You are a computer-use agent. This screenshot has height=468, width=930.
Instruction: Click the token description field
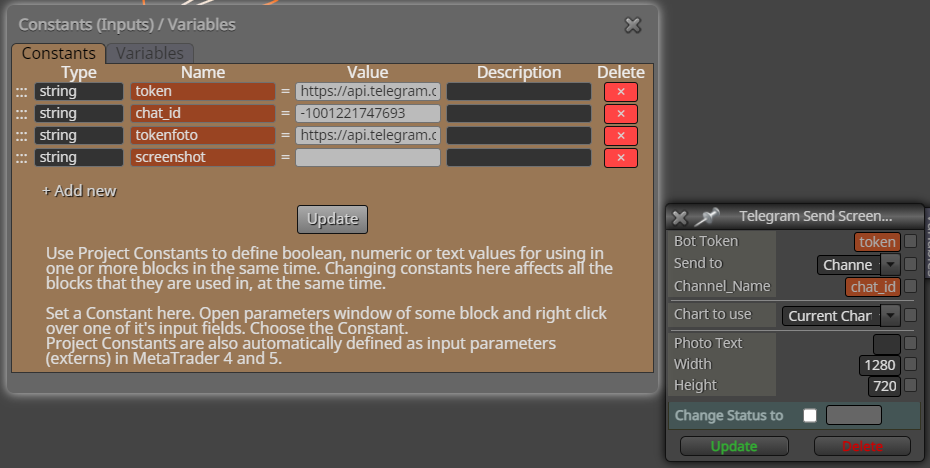(x=519, y=91)
